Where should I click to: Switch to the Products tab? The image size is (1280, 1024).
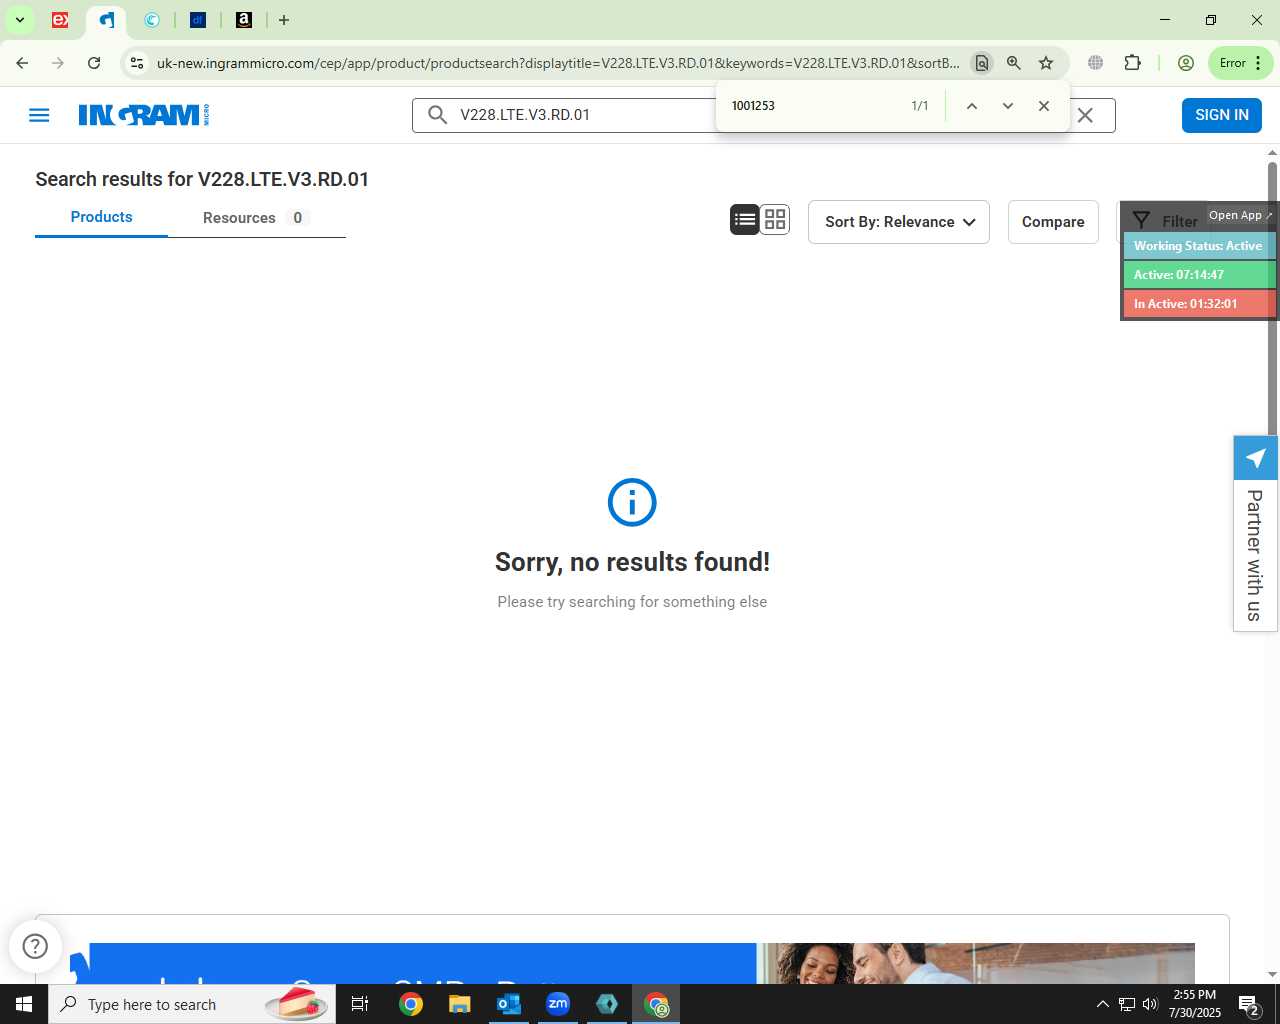click(101, 217)
